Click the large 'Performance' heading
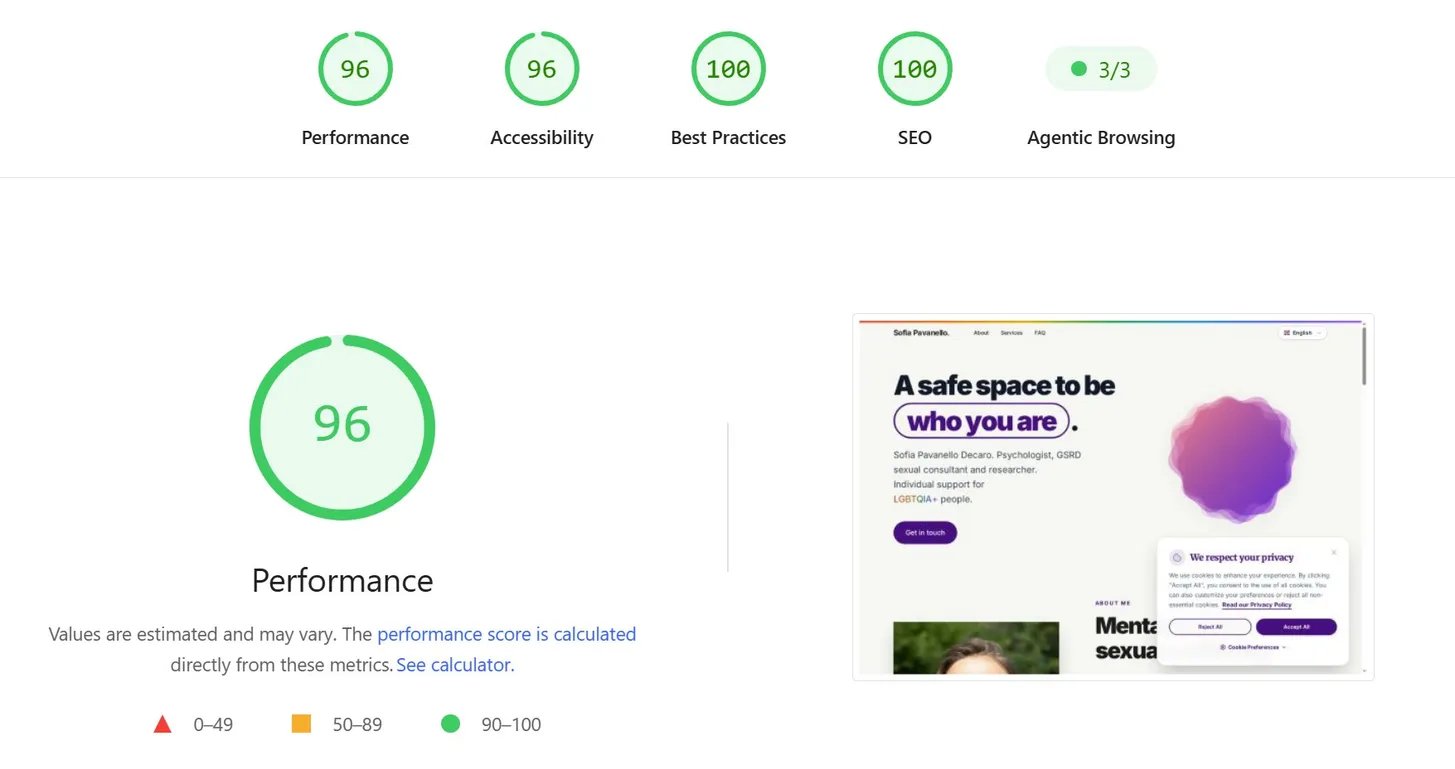1455x769 pixels. tap(342, 581)
